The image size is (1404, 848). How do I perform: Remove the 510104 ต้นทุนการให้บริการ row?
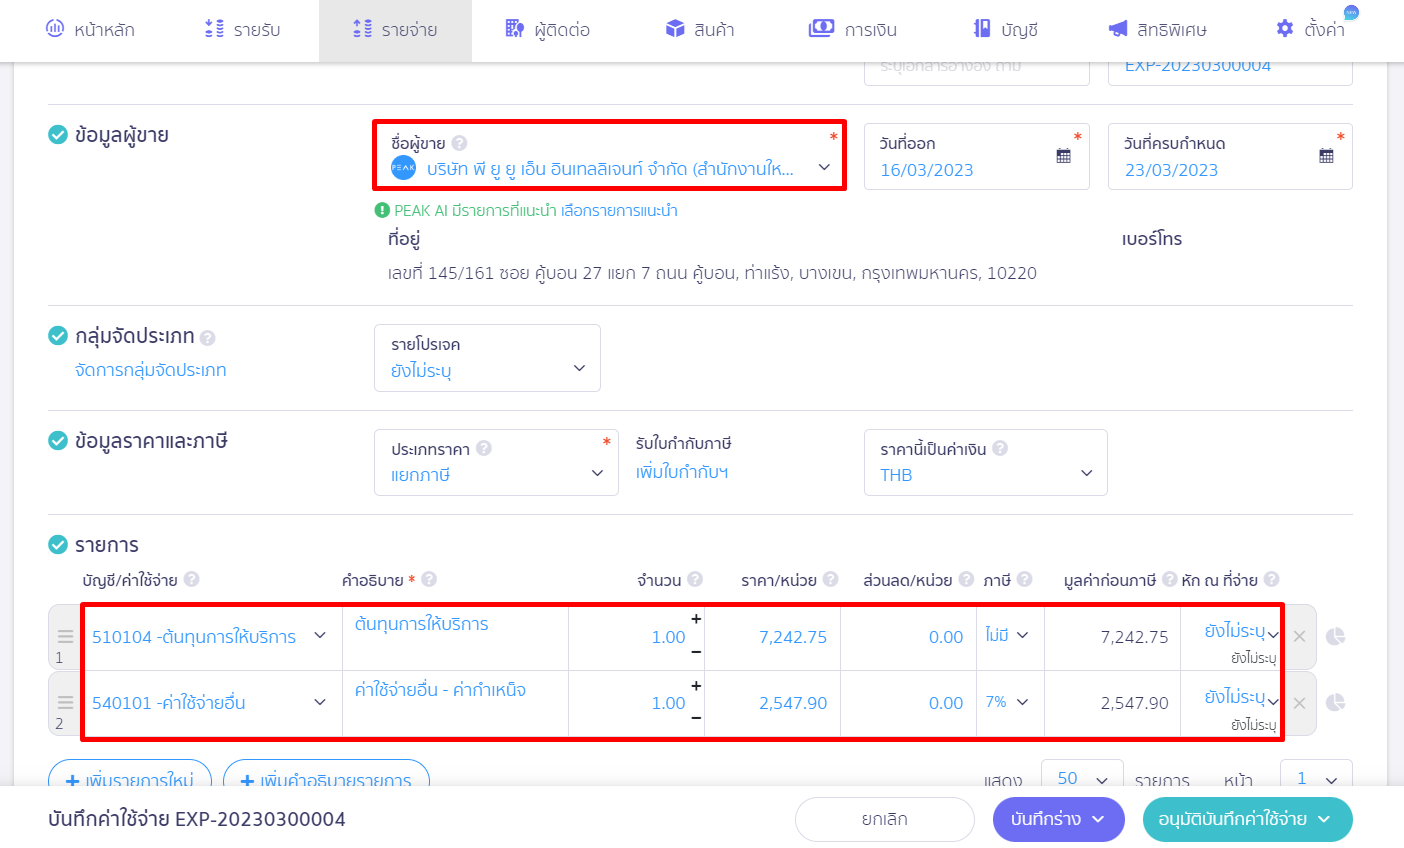pyautogui.click(x=1299, y=636)
